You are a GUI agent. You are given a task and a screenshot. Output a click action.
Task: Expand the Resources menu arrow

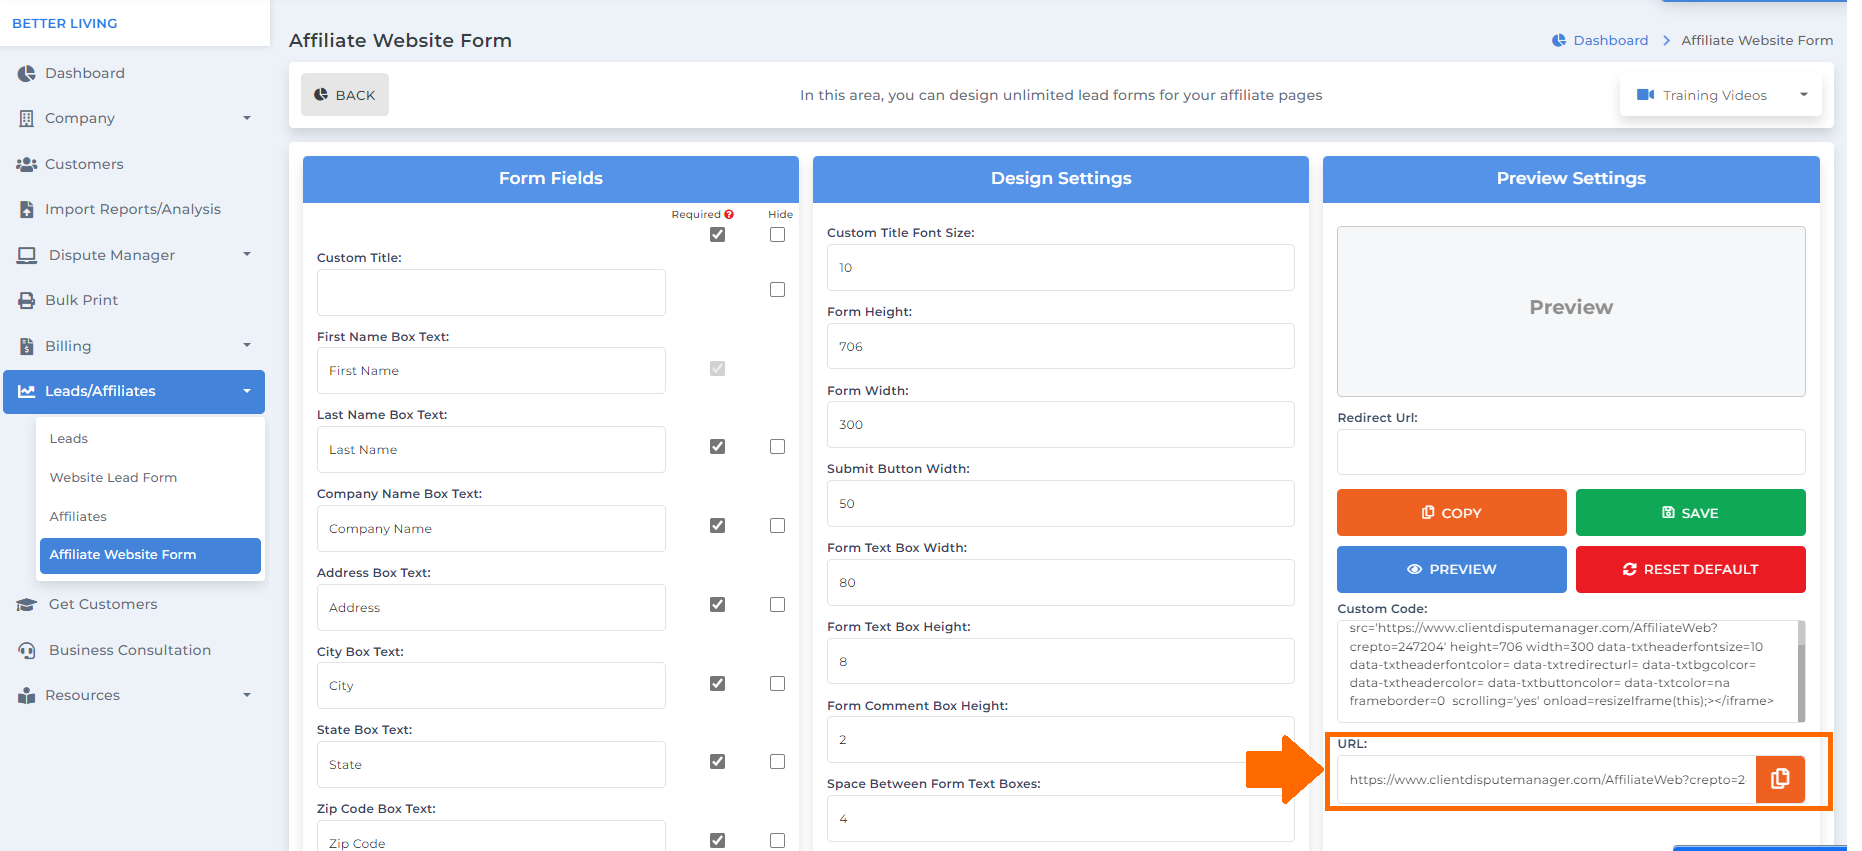[x=247, y=695]
